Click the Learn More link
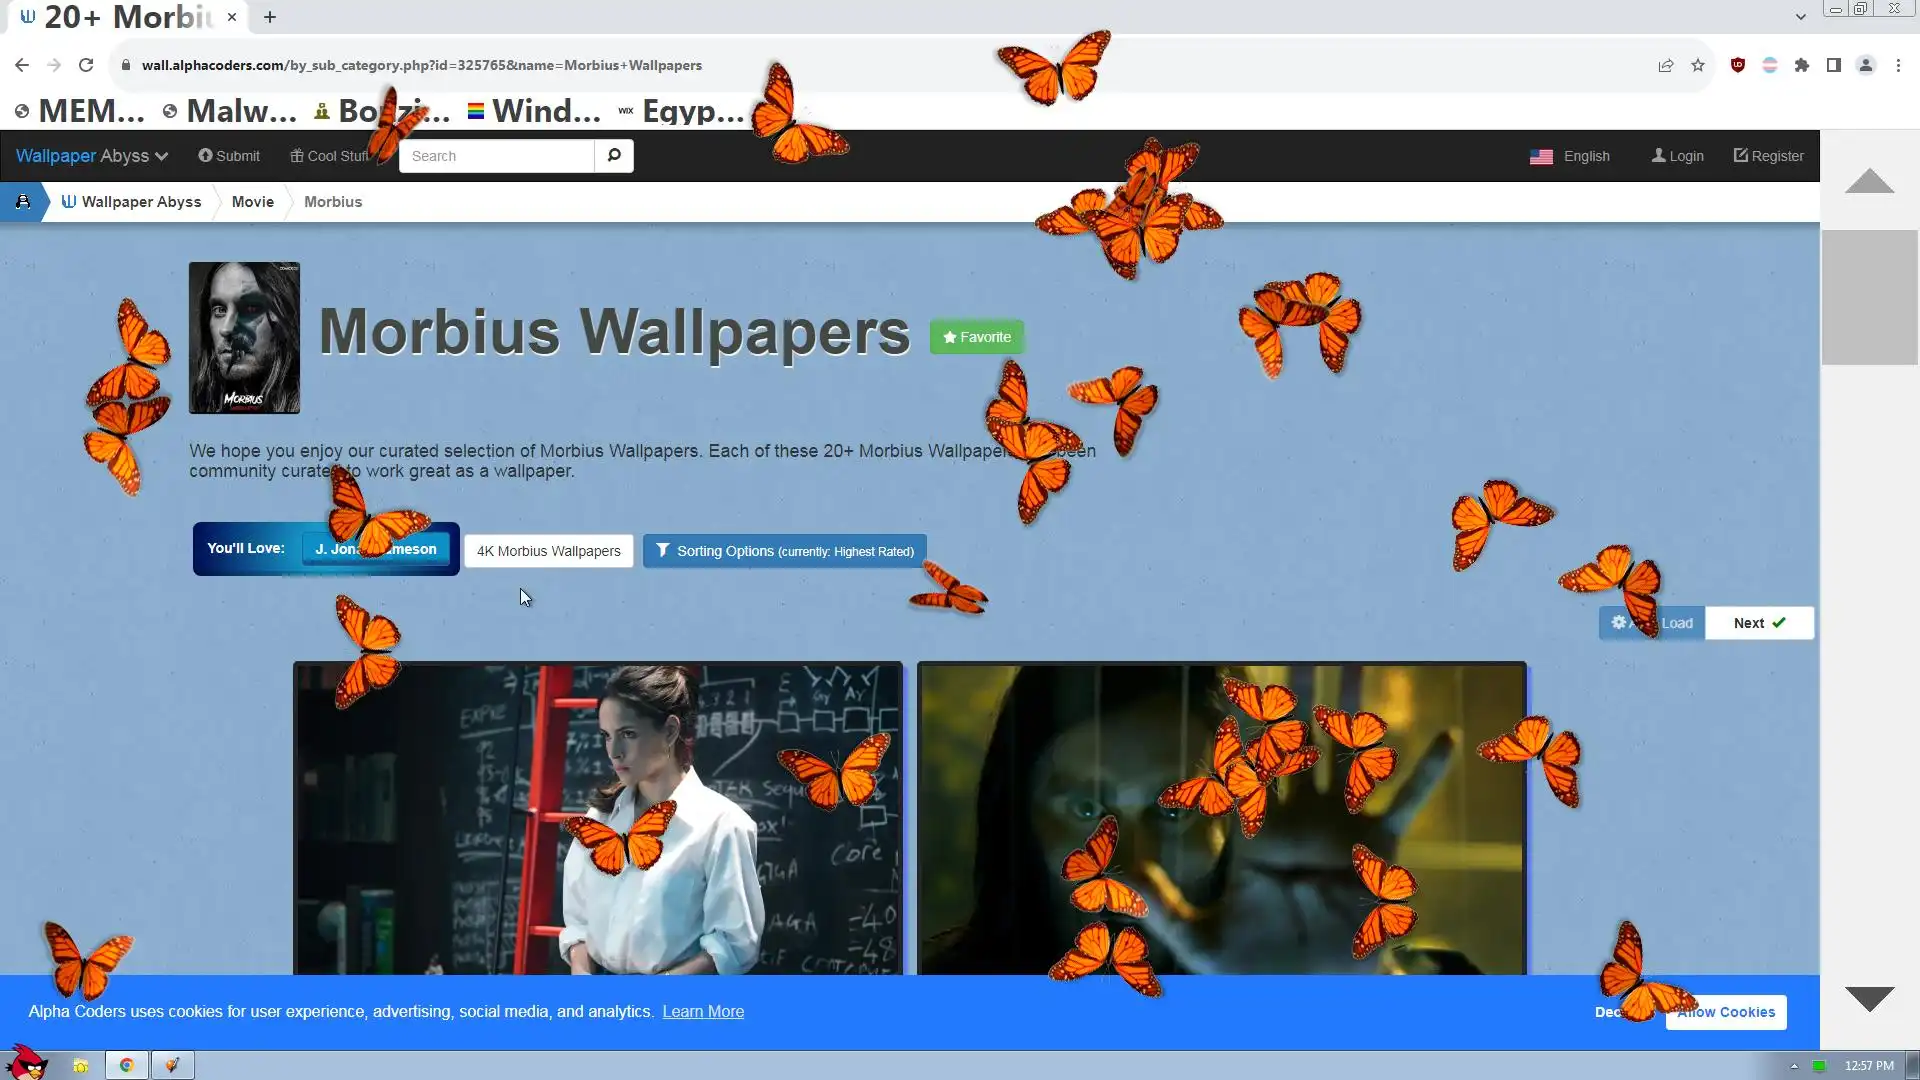This screenshot has height=1080, width=1920. pyautogui.click(x=703, y=1012)
